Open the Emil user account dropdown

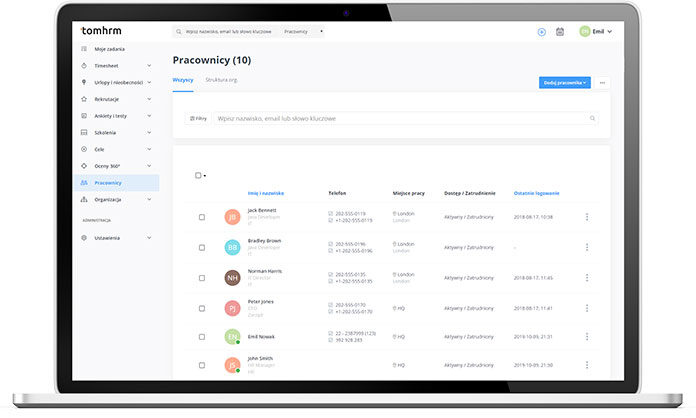[x=596, y=31]
